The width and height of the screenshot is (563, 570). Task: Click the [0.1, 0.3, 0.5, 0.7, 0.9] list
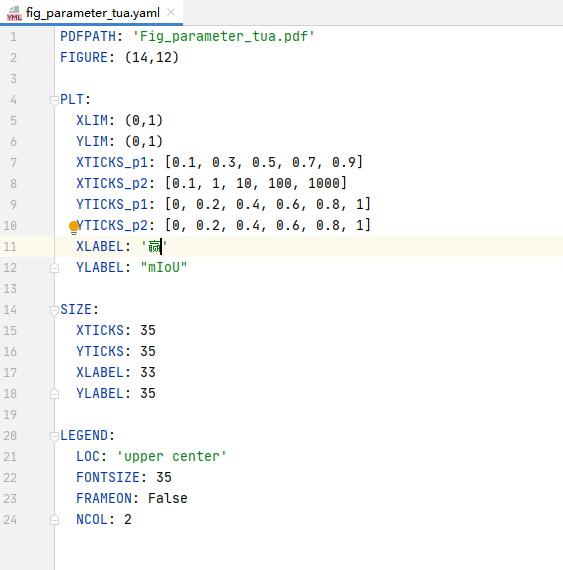pos(264,162)
